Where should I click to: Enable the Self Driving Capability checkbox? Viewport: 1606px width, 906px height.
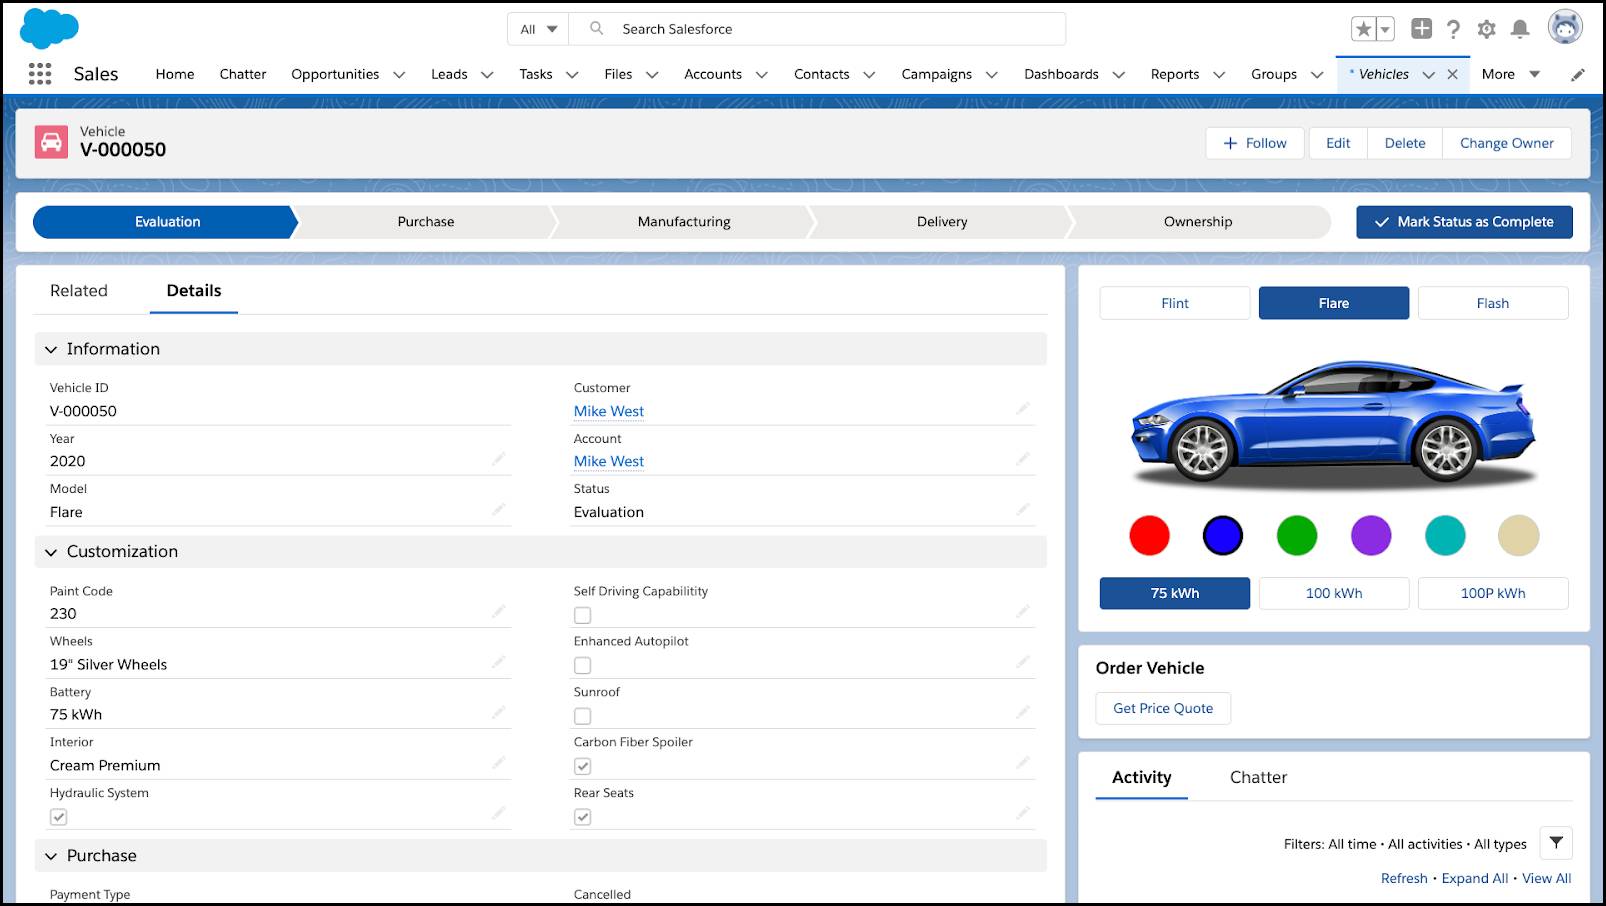(x=583, y=615)
